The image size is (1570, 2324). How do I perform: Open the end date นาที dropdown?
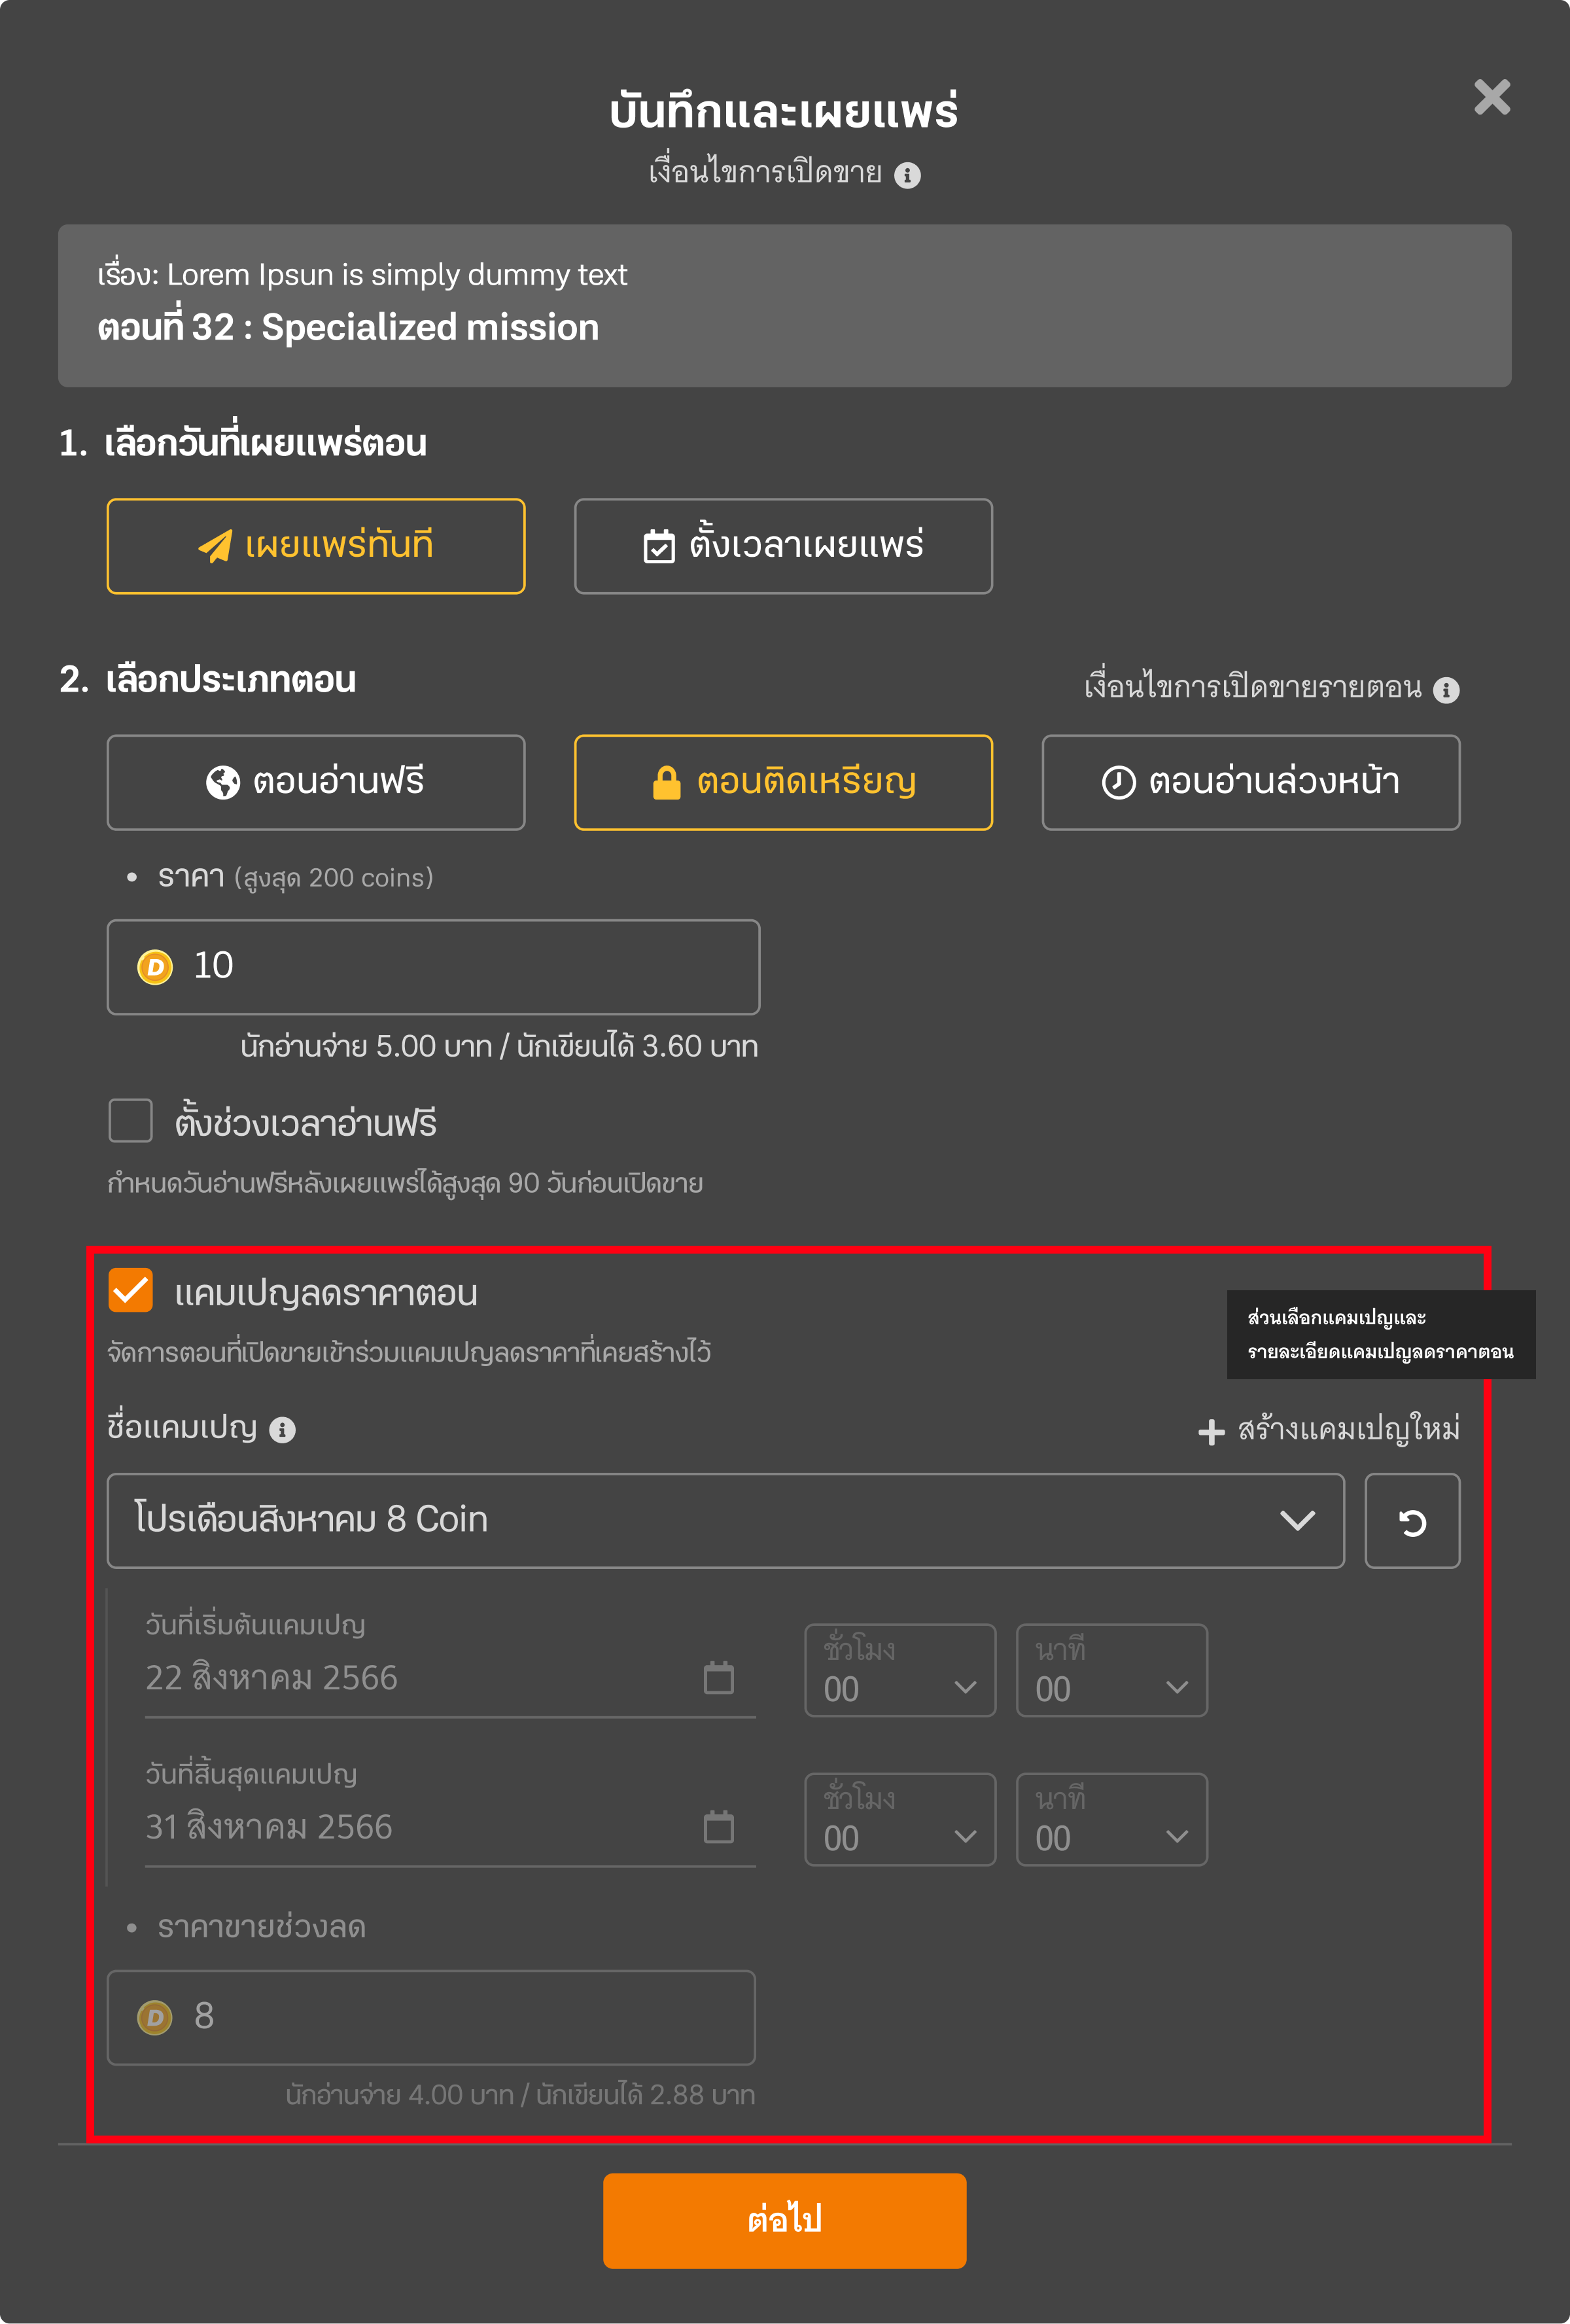1112,1819
